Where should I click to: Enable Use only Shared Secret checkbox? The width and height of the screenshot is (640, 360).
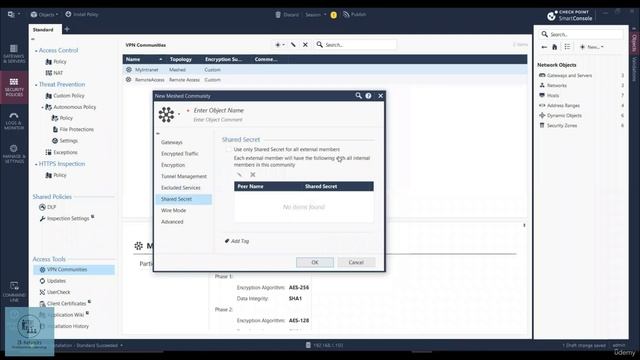point(228,149)
